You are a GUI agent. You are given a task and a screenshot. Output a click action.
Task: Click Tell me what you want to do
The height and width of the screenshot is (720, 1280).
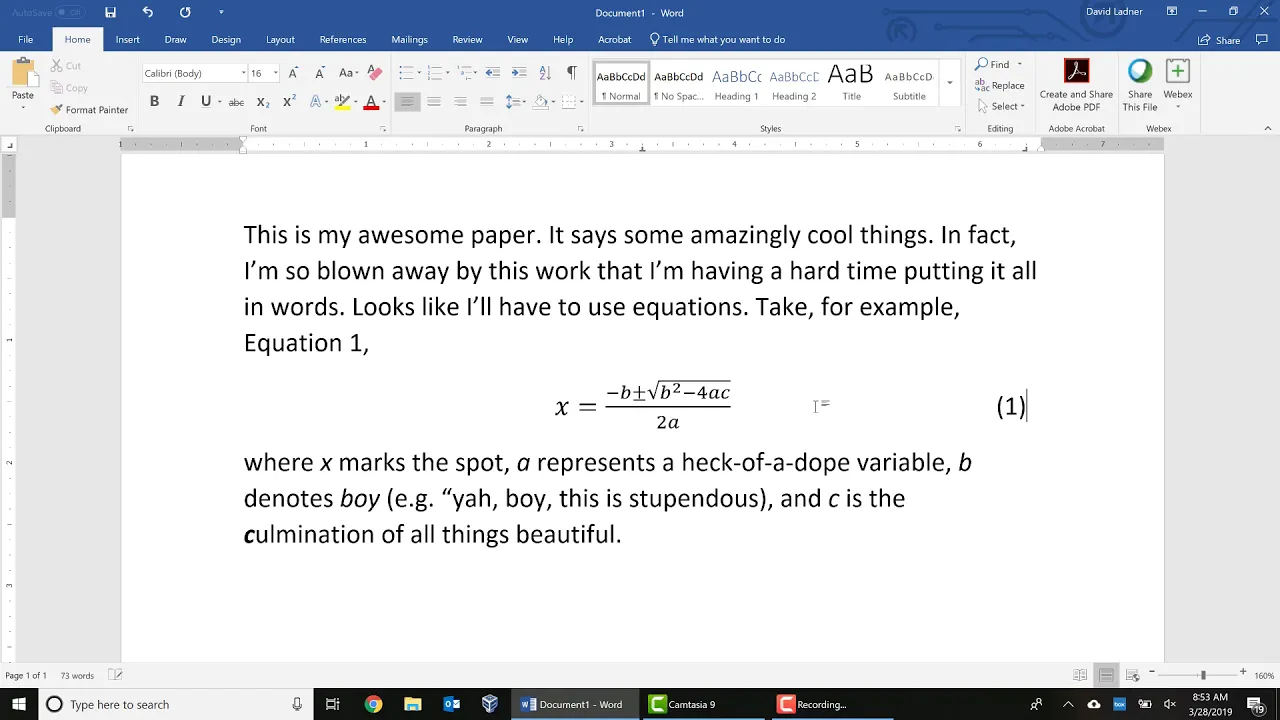[717, 39]
